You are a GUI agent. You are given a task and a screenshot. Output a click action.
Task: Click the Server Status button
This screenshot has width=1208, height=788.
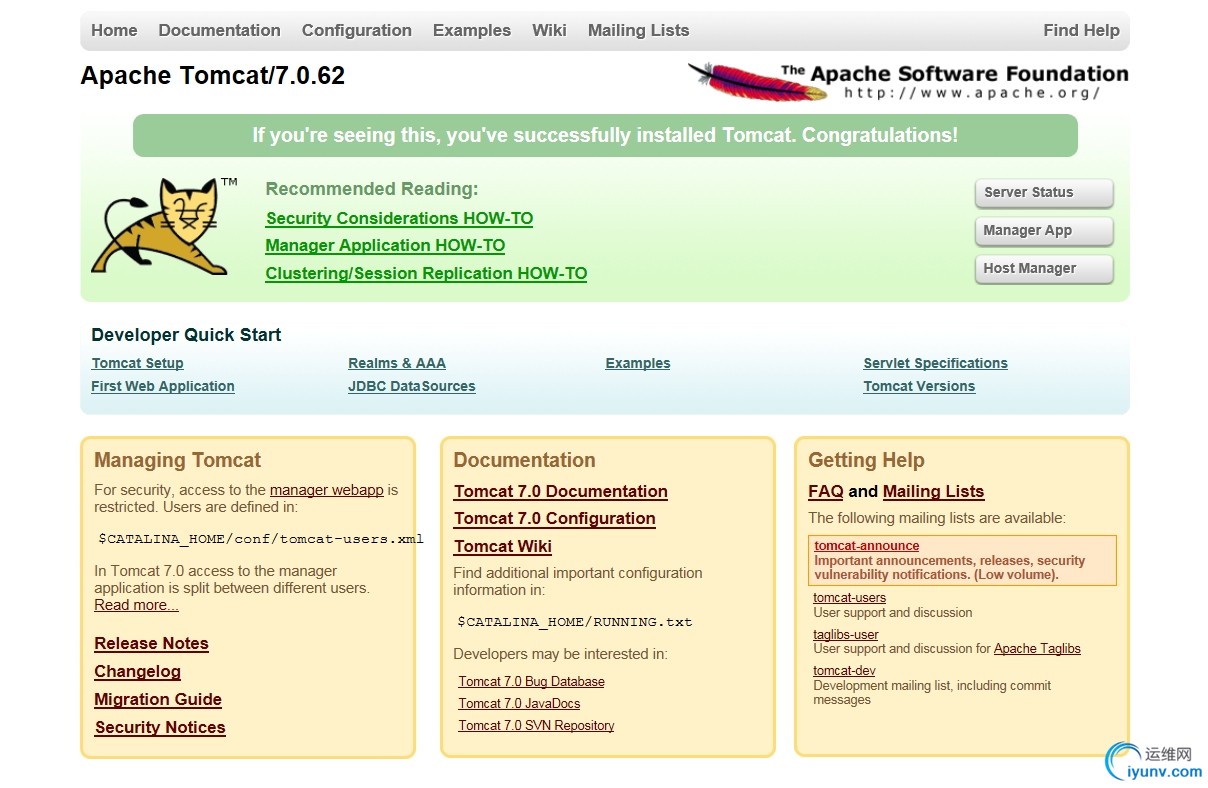click(1044, 193)
